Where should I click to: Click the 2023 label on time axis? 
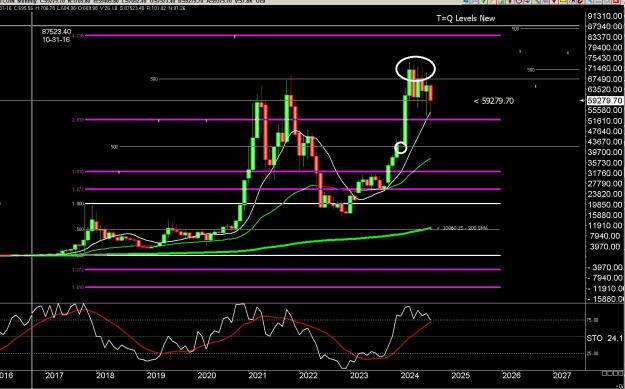pos(359,376)
